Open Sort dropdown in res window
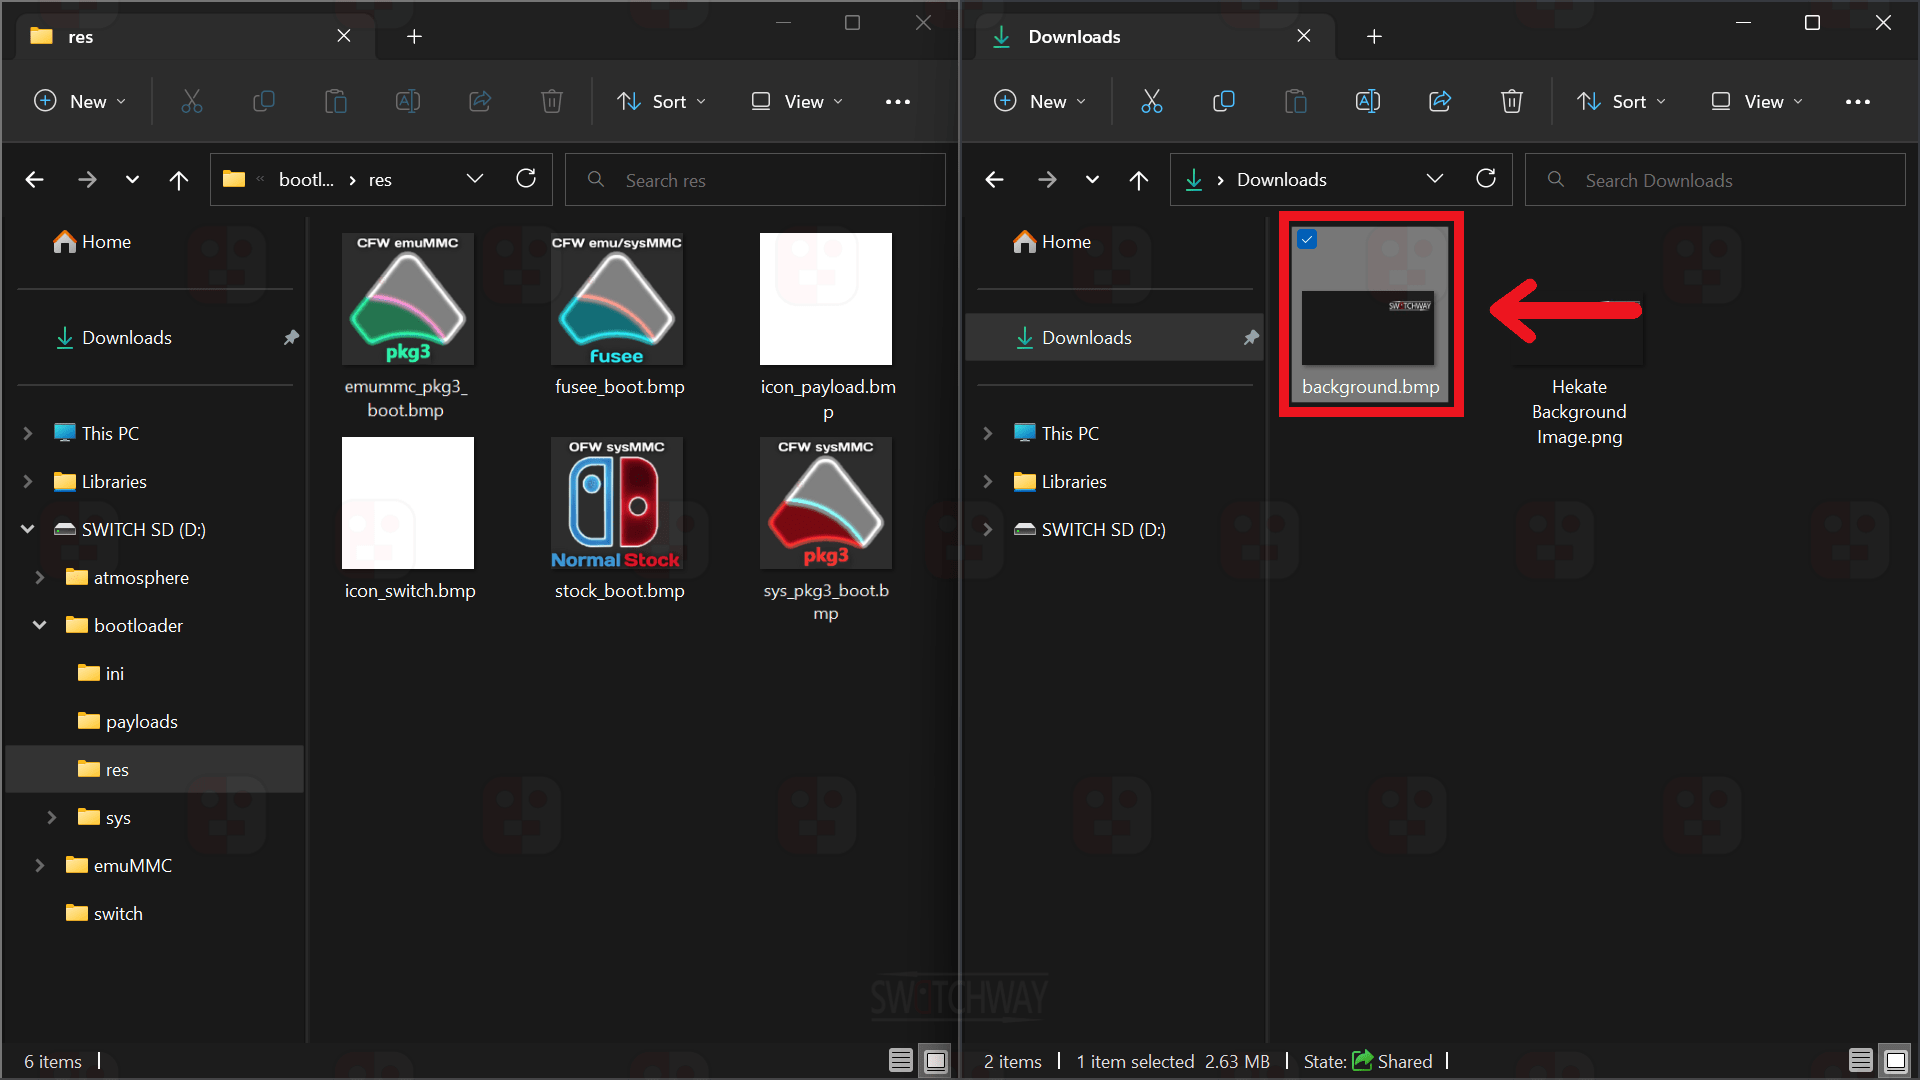The width and height of the screenshot is (1920, 1080). tap(661, 101)
